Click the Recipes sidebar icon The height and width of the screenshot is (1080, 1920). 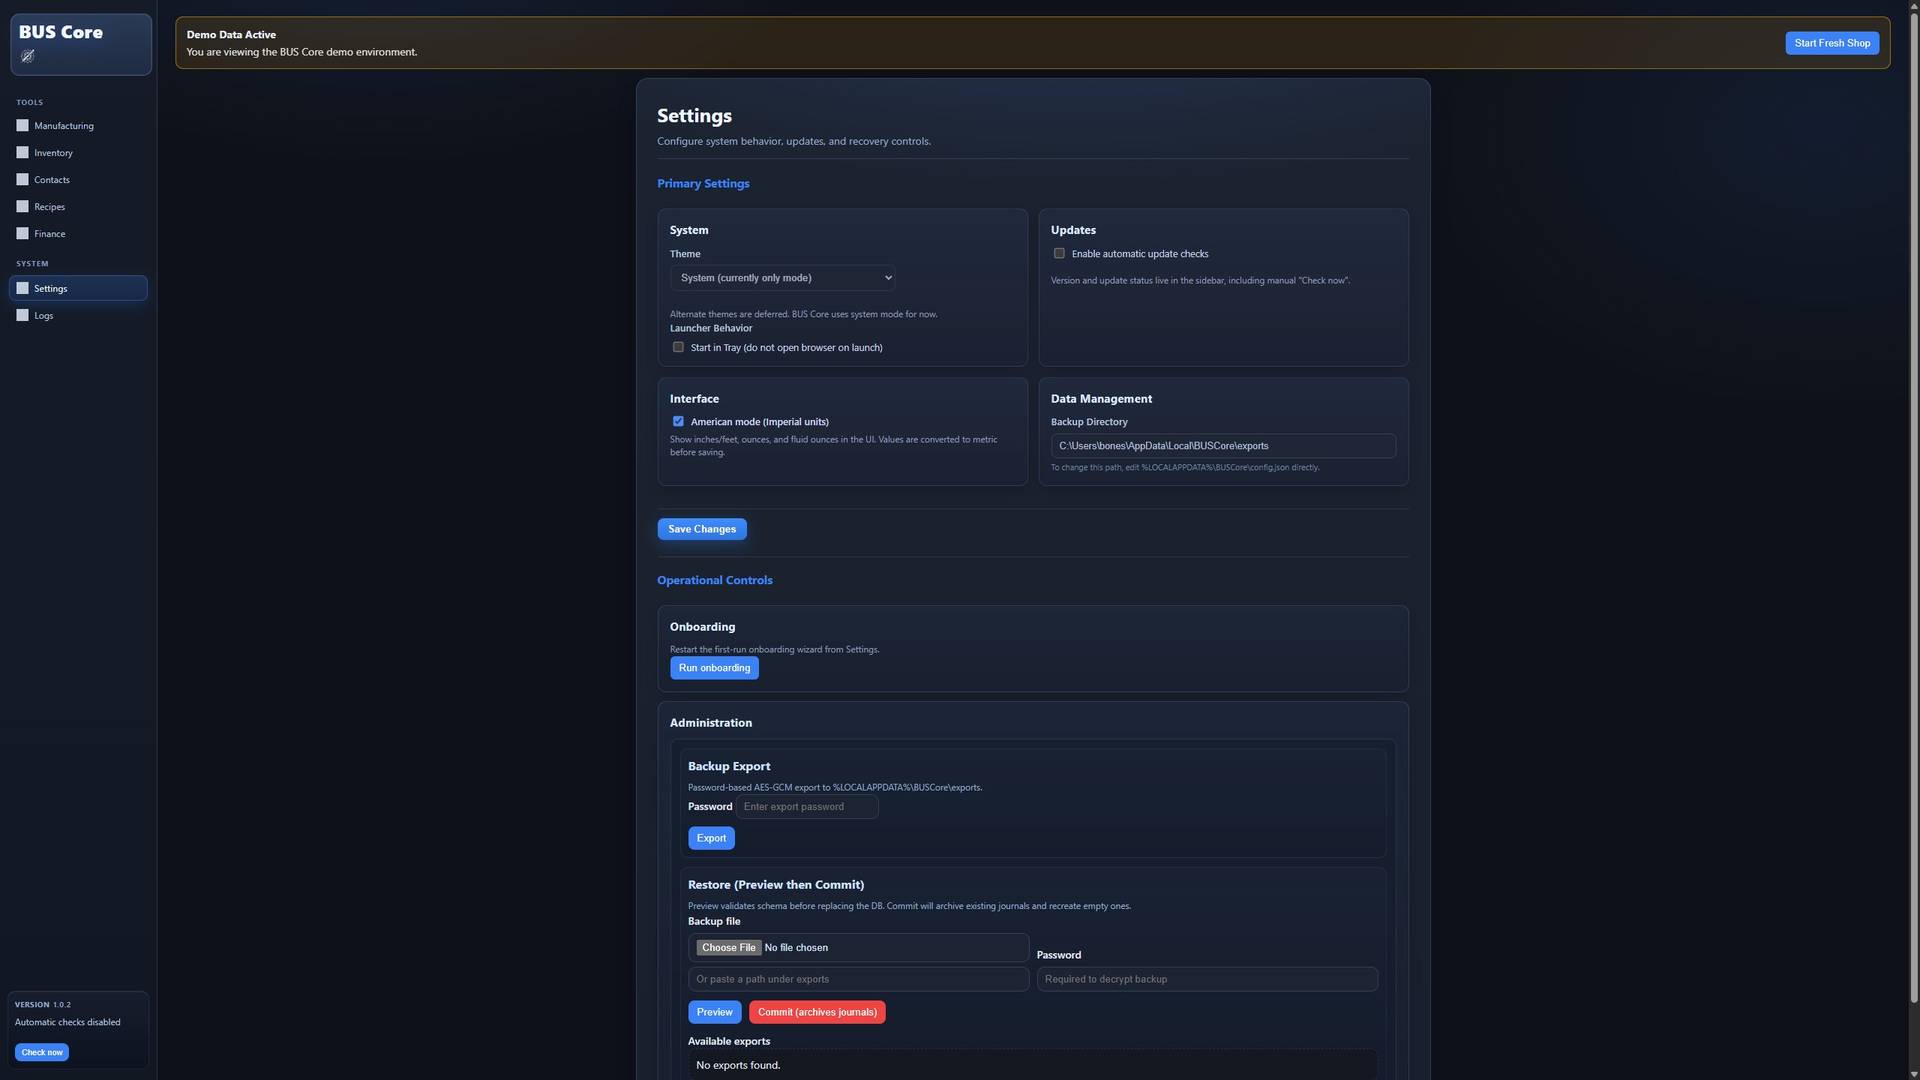(x=22, y=207)
